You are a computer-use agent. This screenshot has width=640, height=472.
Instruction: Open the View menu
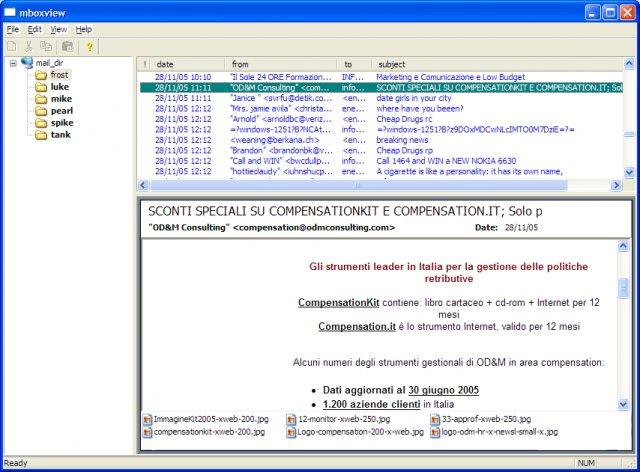click(x=59, y=30)
